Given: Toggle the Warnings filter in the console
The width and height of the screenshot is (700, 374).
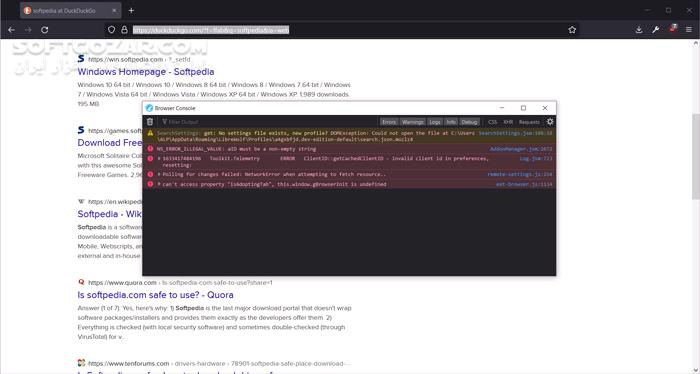Looking at the screenshot, I should pyautogui.click(x=412, y=122).
